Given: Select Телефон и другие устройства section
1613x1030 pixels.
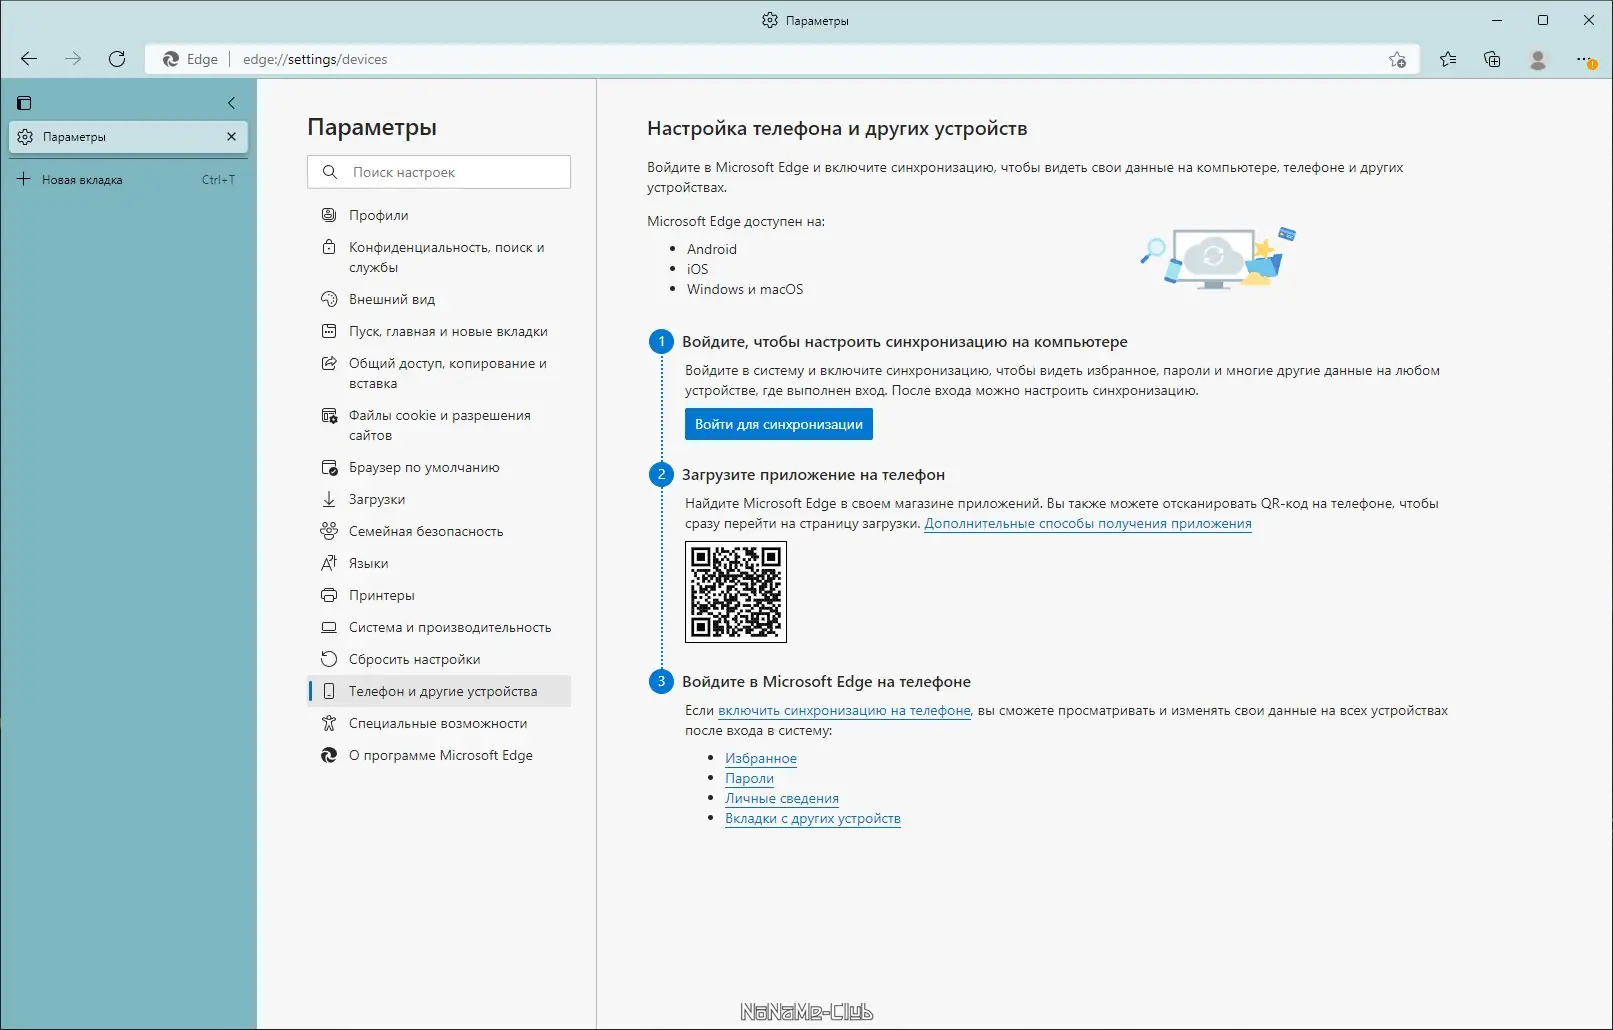Looking at the screenshot, I should [x=439, y=691].
